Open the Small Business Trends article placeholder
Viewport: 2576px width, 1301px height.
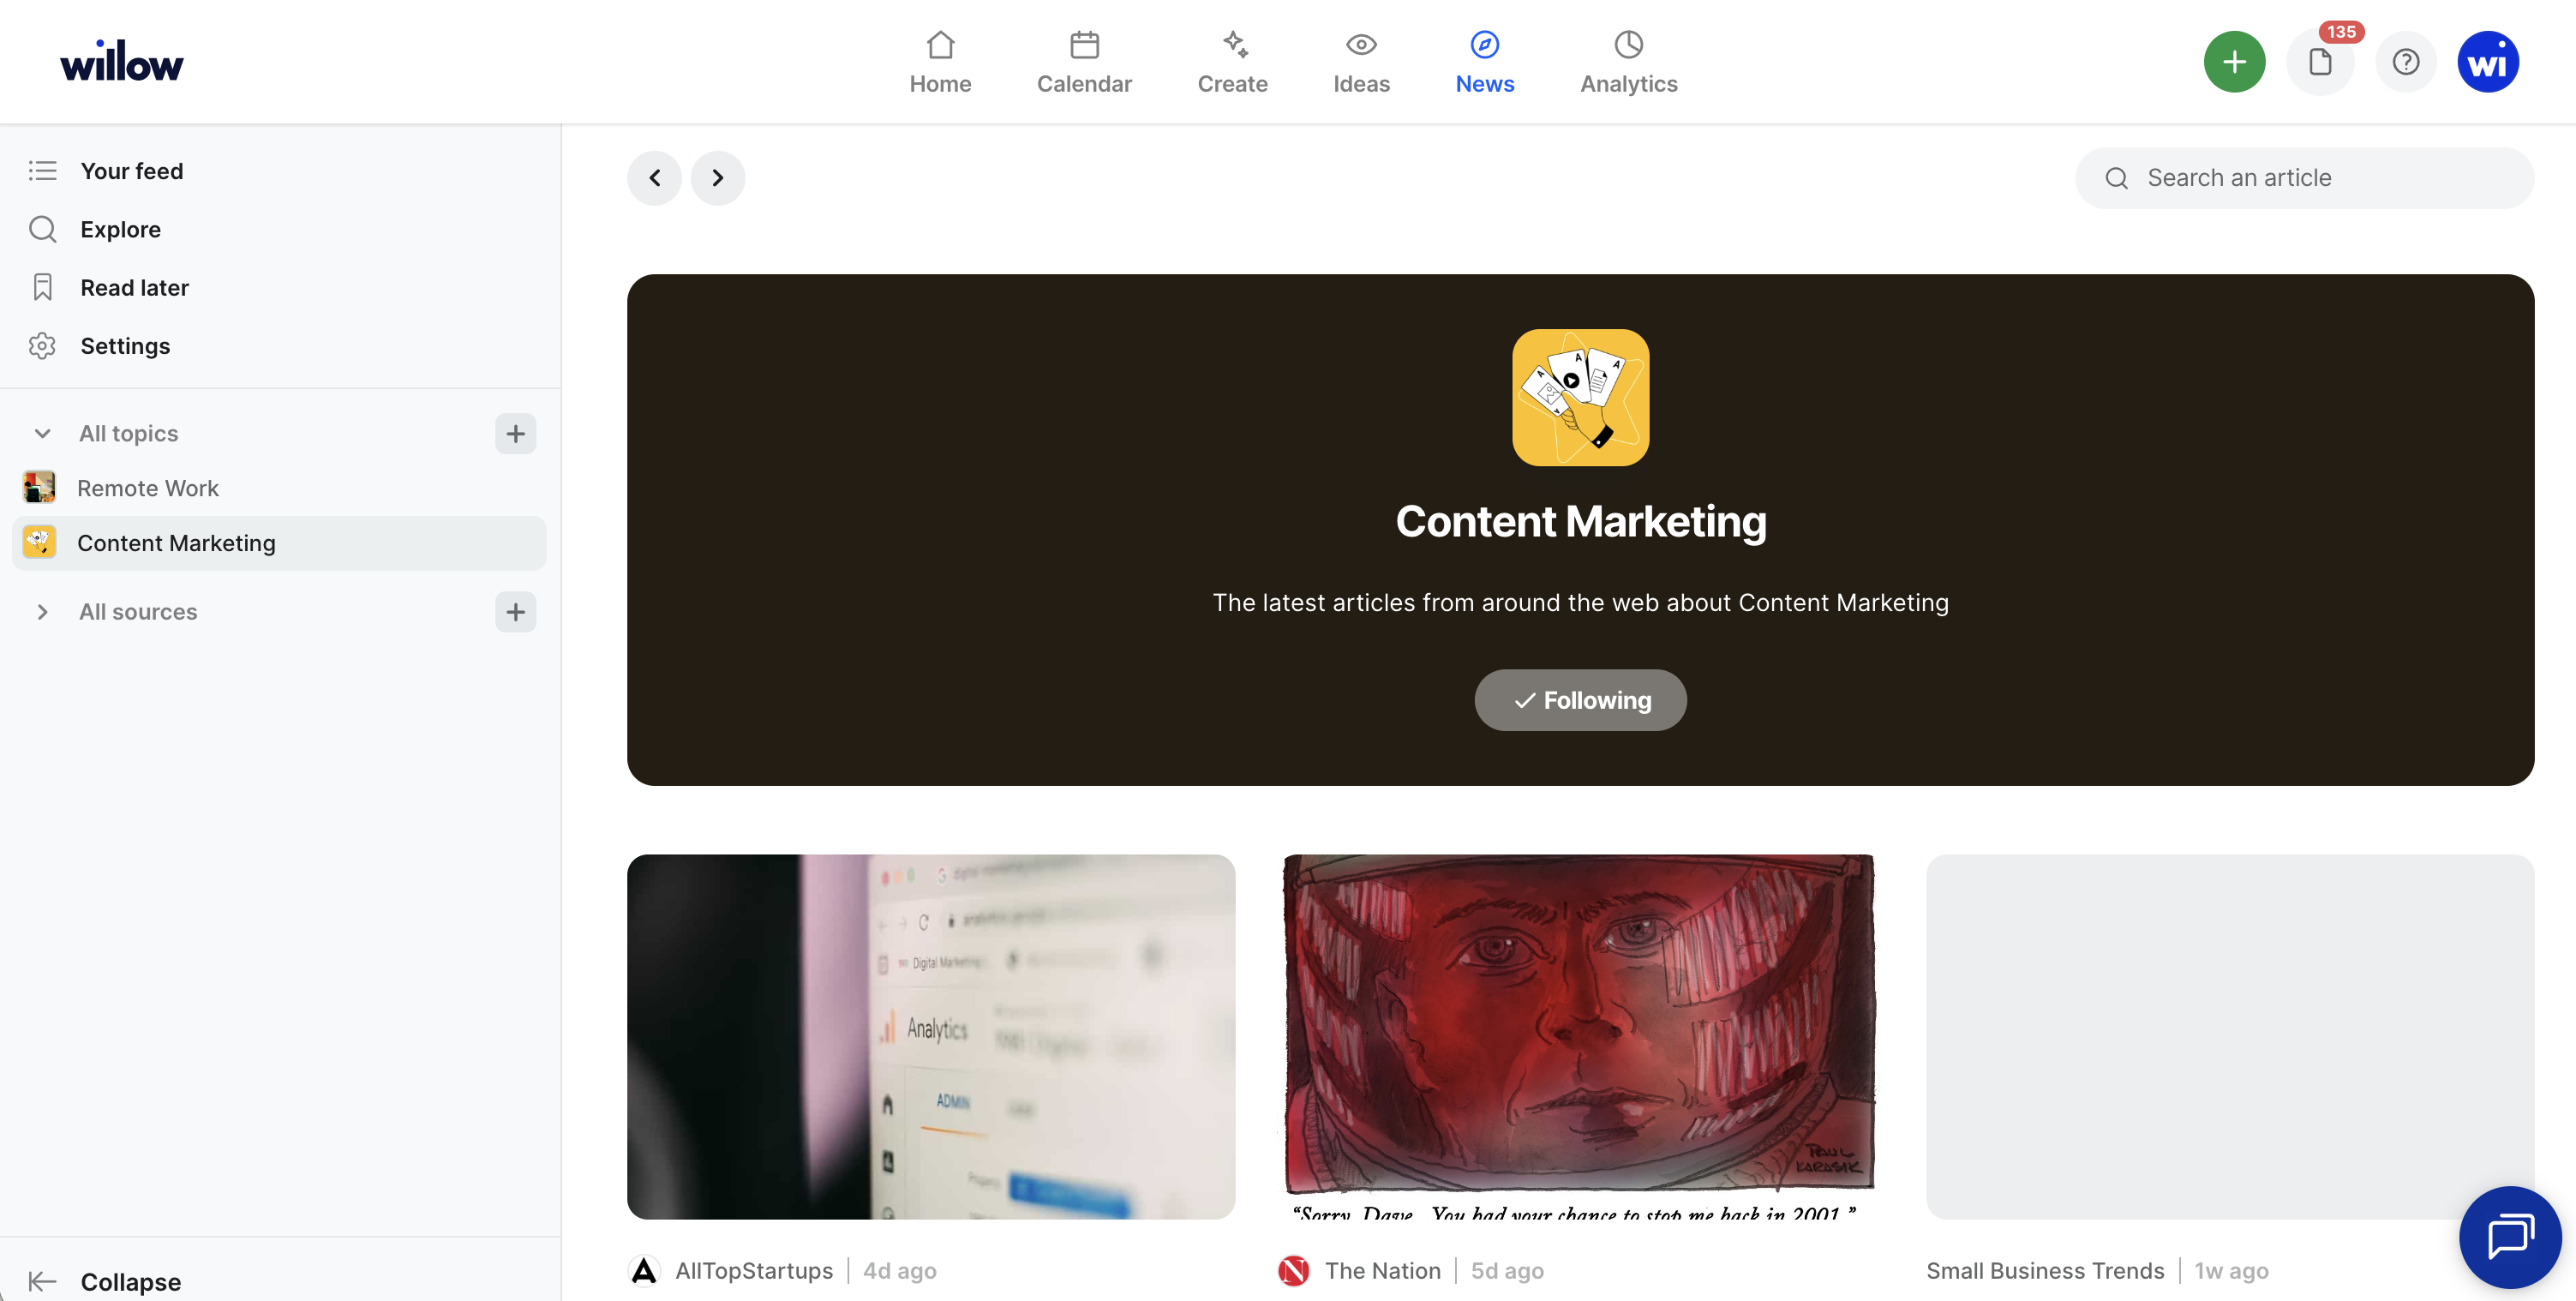(x=2230, y=1036)
